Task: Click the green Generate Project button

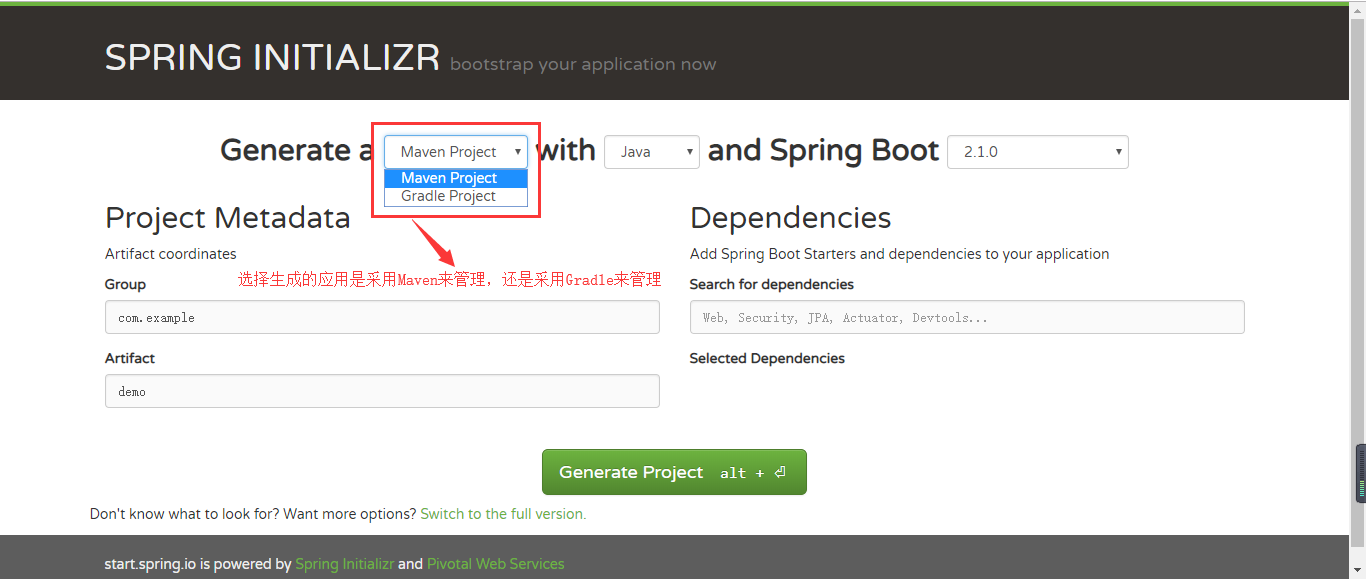Action: click(x=674, y=472)
